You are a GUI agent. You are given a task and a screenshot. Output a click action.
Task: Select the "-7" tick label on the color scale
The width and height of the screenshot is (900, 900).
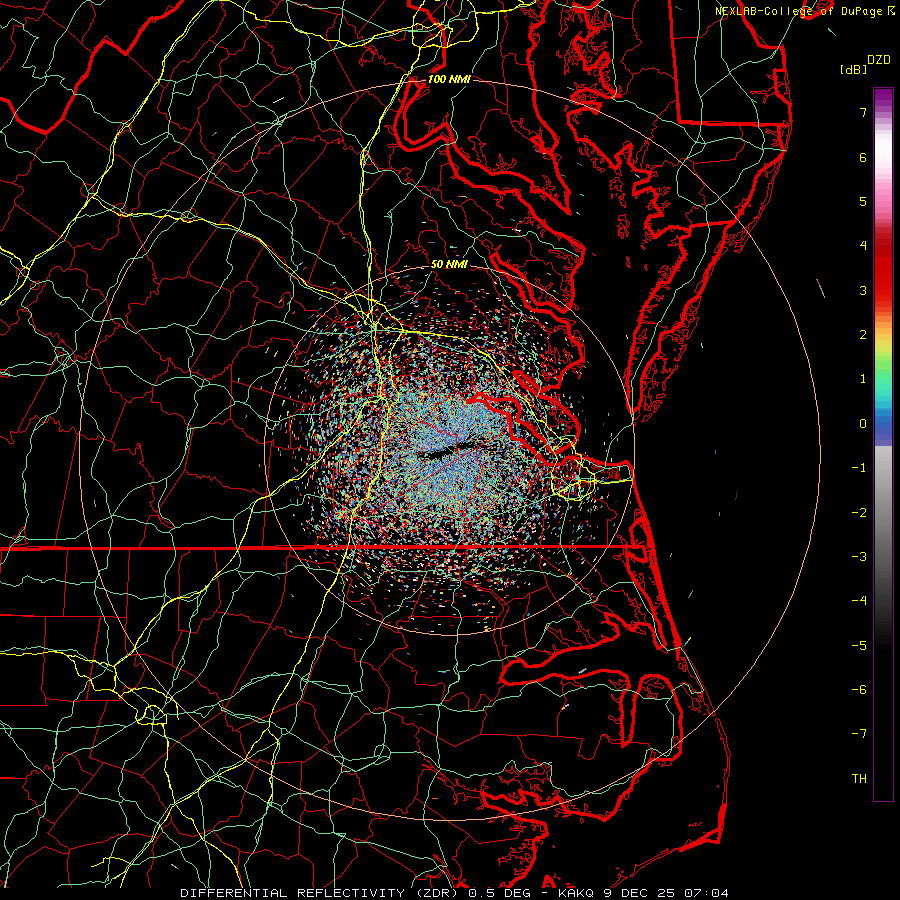pos(859,734)
